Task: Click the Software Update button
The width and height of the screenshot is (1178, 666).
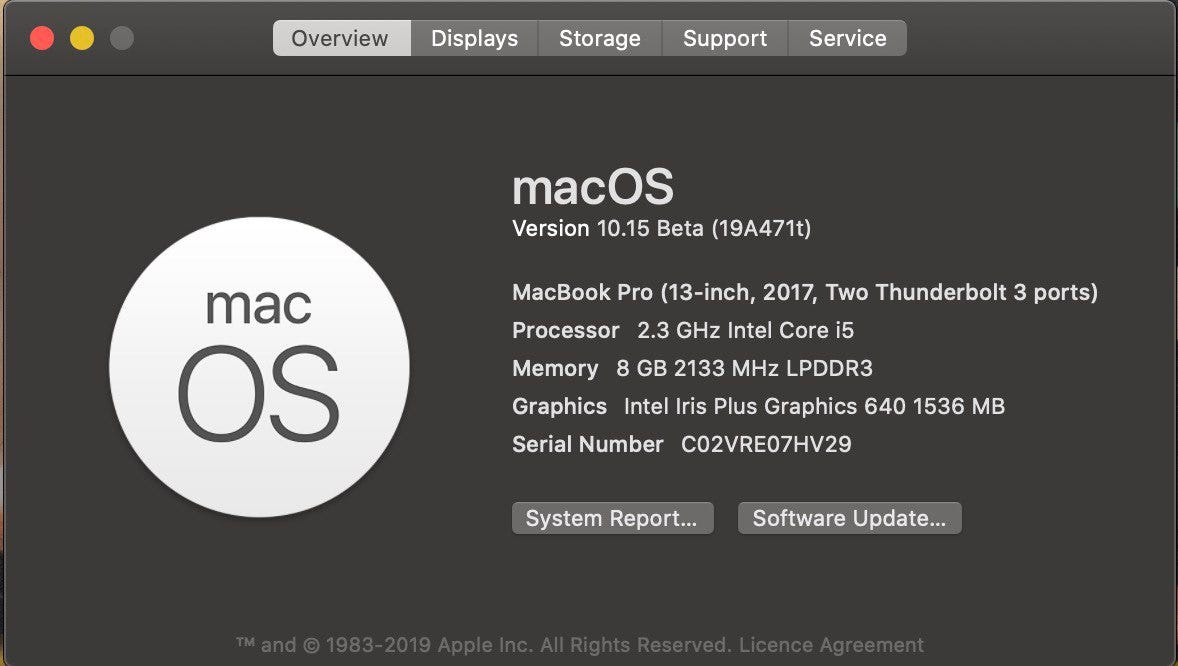Action: coord(849,518)
